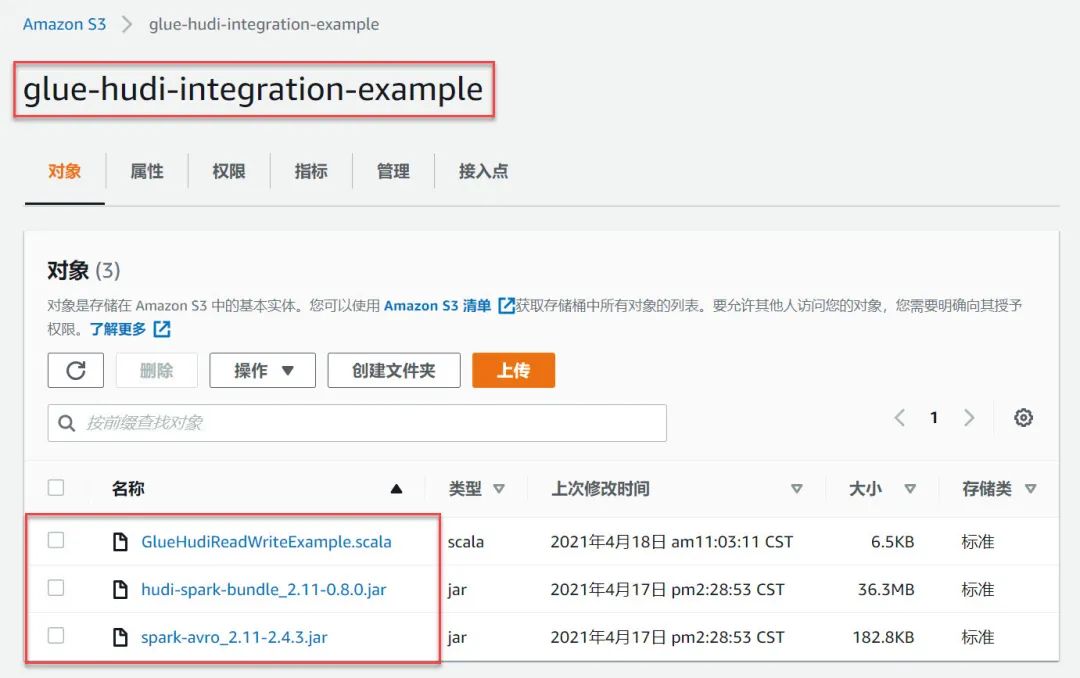Click the 182.8KB size cell
1080x678 pixels.
click(884, 637)
